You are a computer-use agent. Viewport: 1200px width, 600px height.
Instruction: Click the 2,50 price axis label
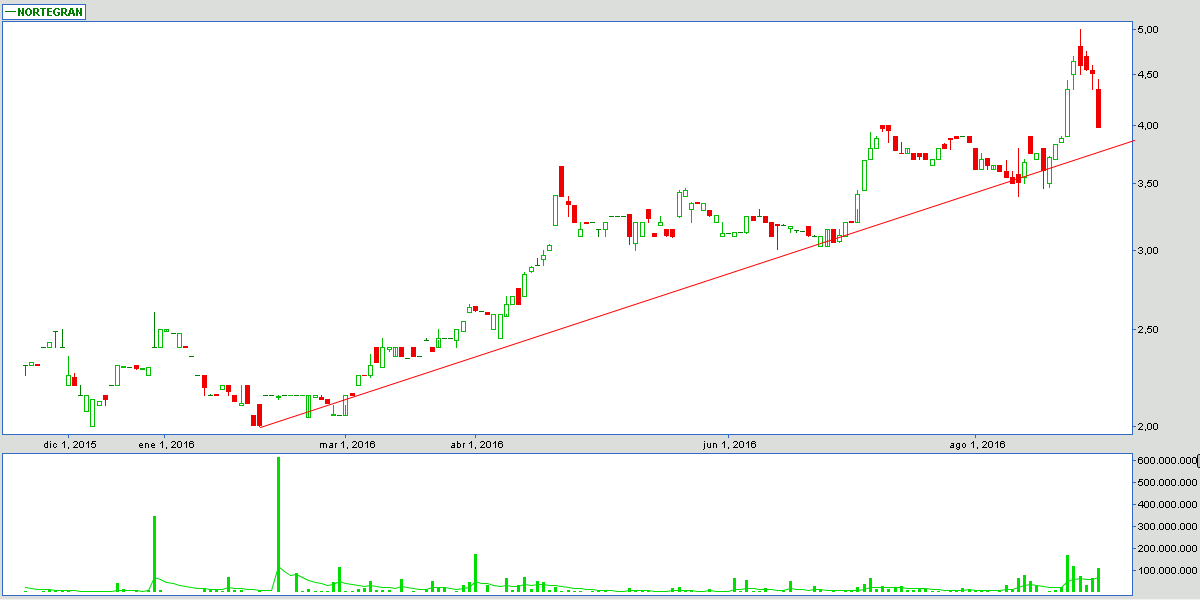point(1148,330)
